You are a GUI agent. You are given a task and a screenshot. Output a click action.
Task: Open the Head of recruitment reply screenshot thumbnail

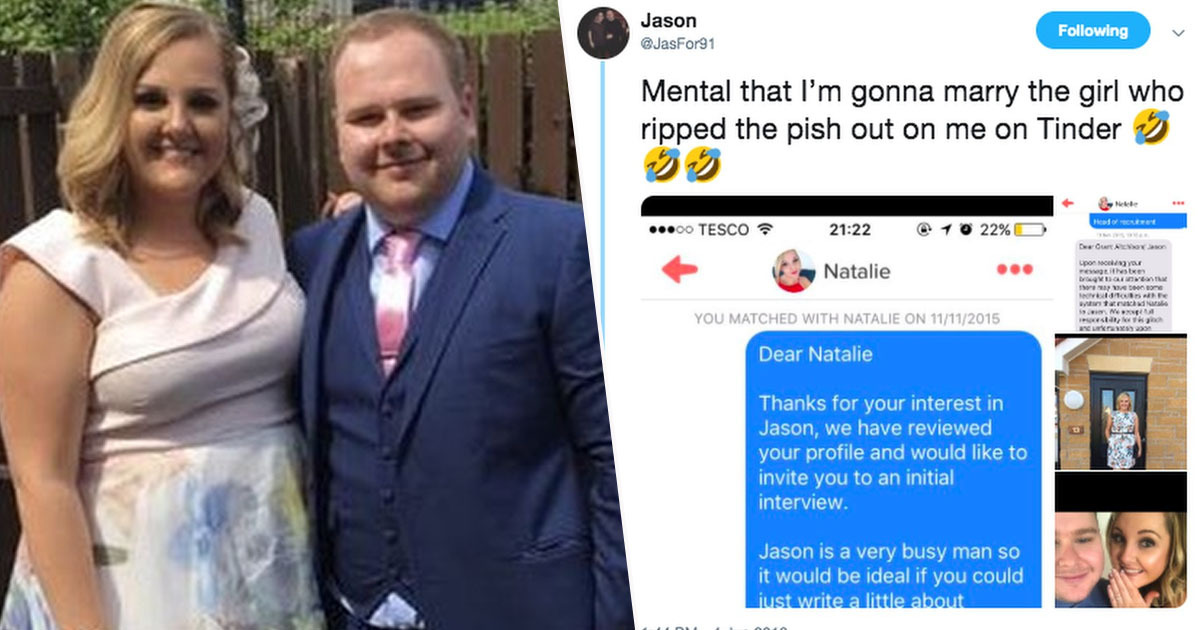[1121, 262]
